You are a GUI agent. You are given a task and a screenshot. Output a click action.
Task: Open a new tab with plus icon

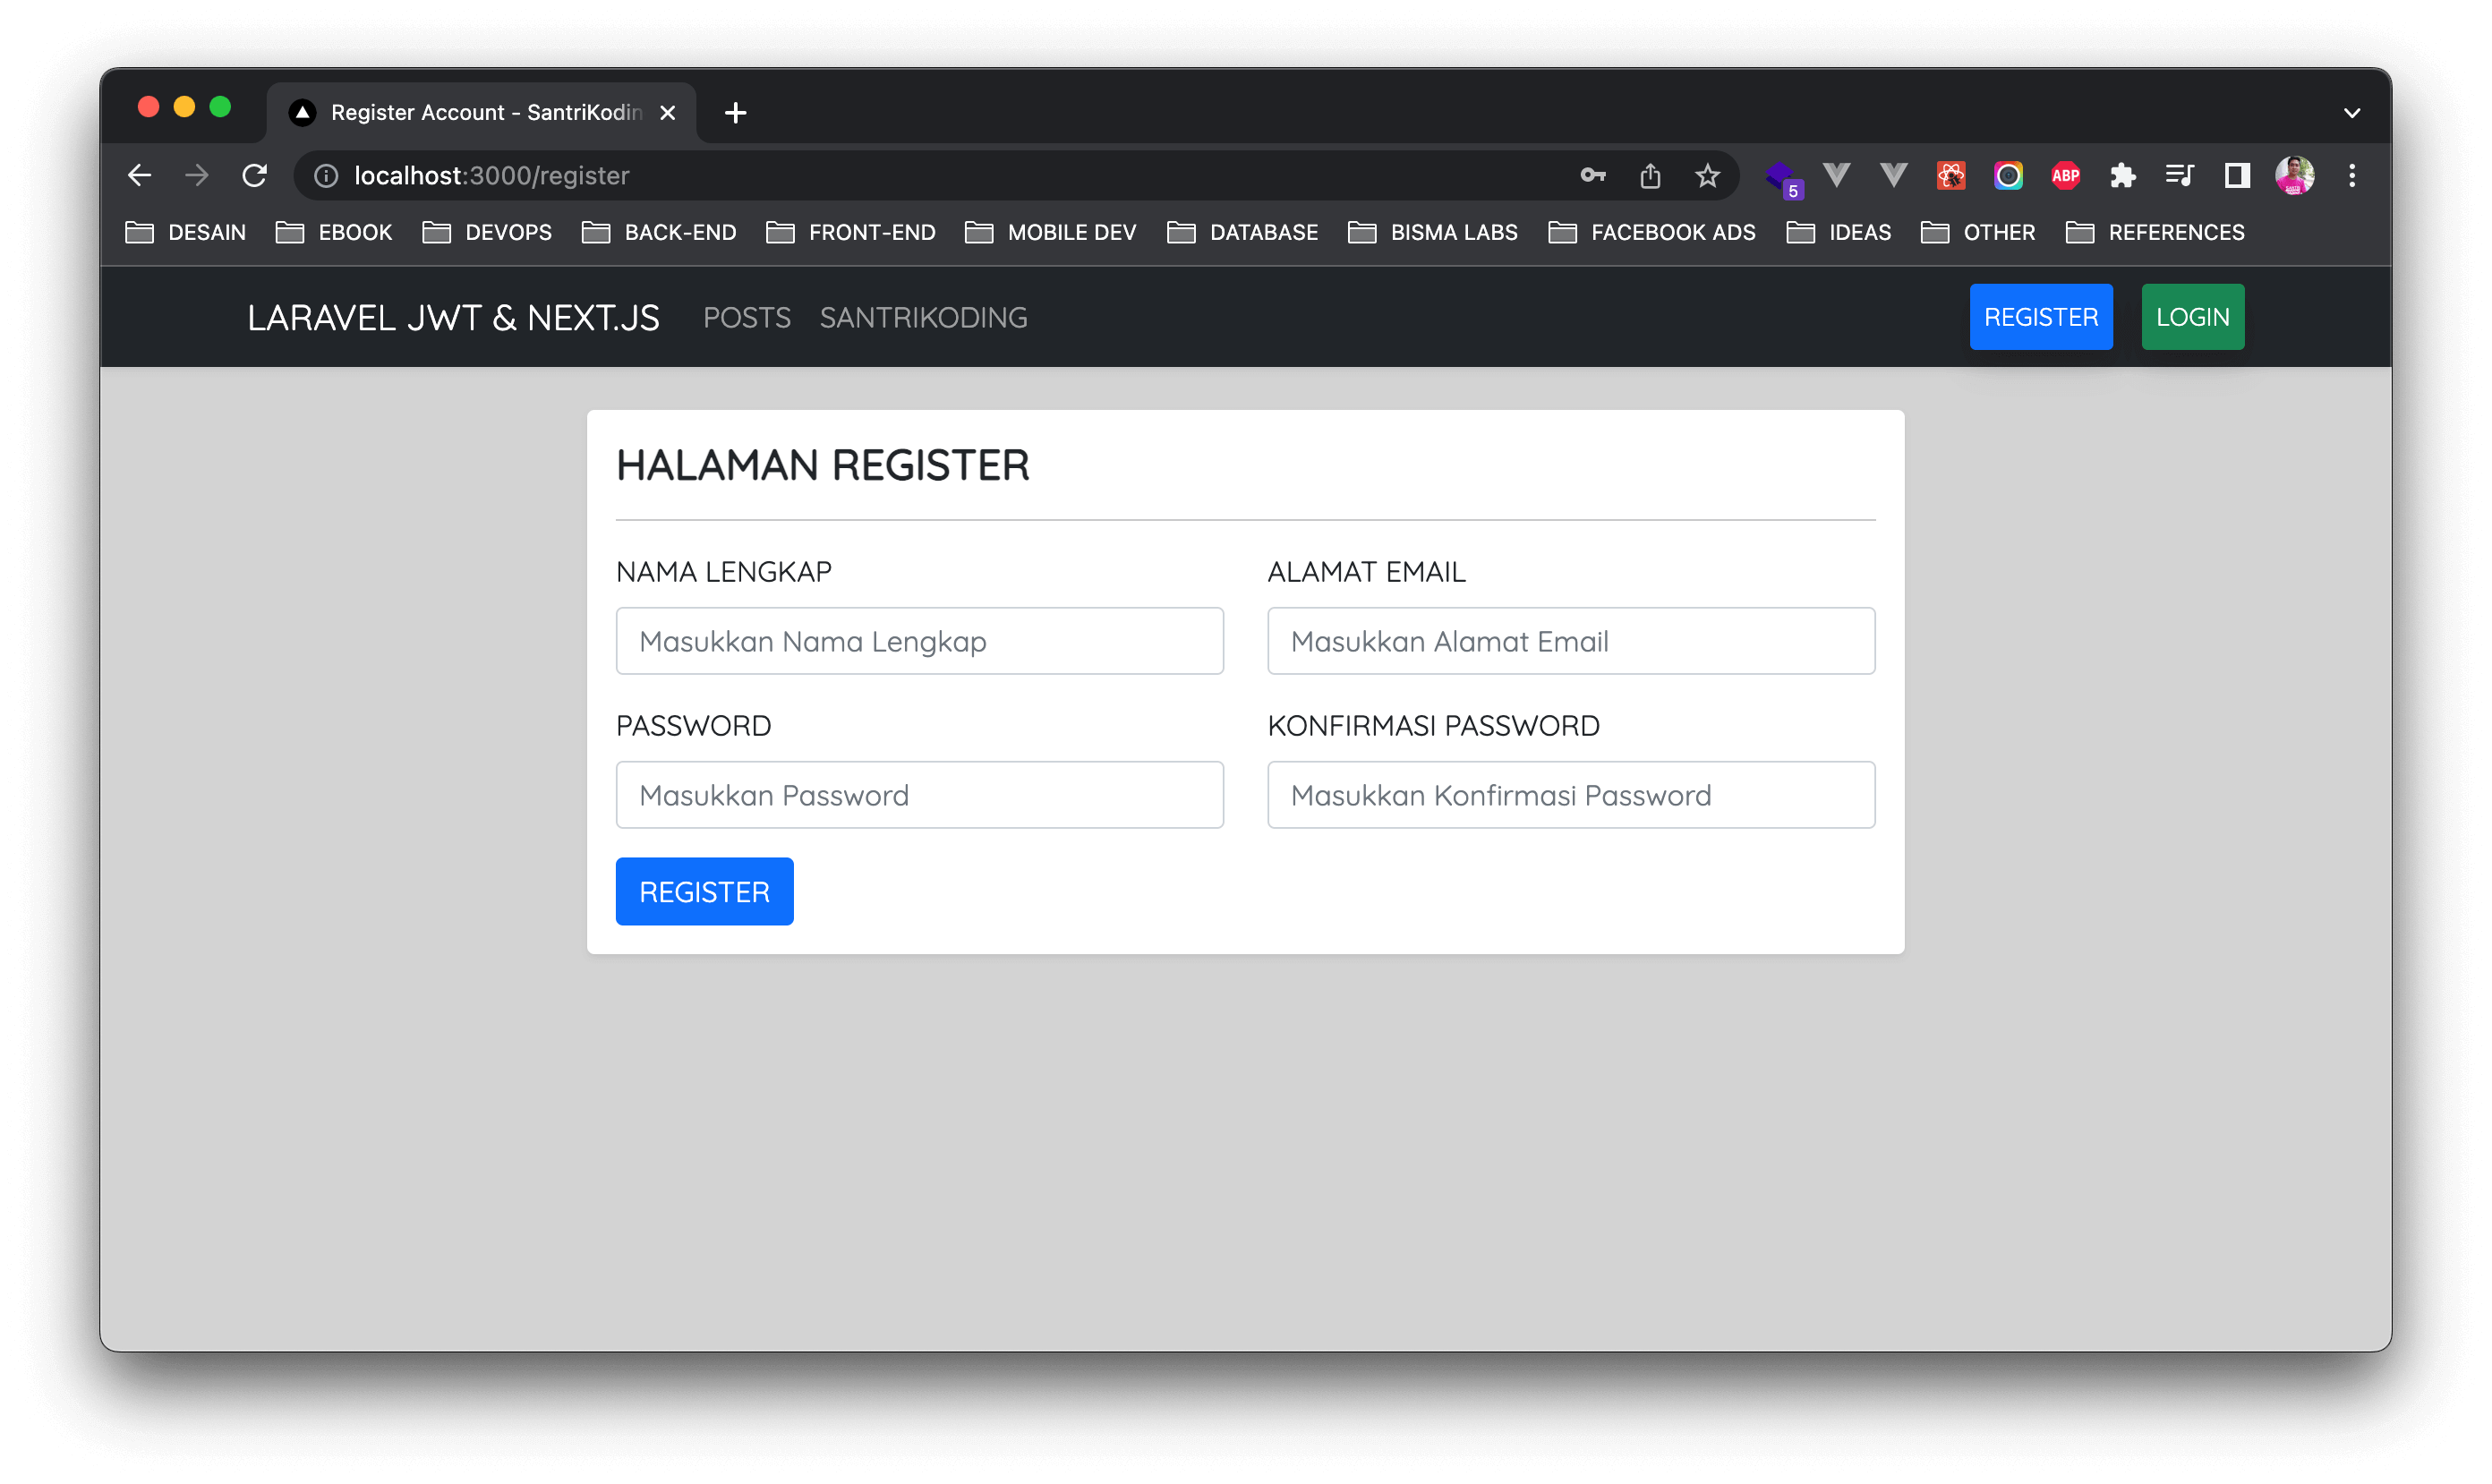735,113
